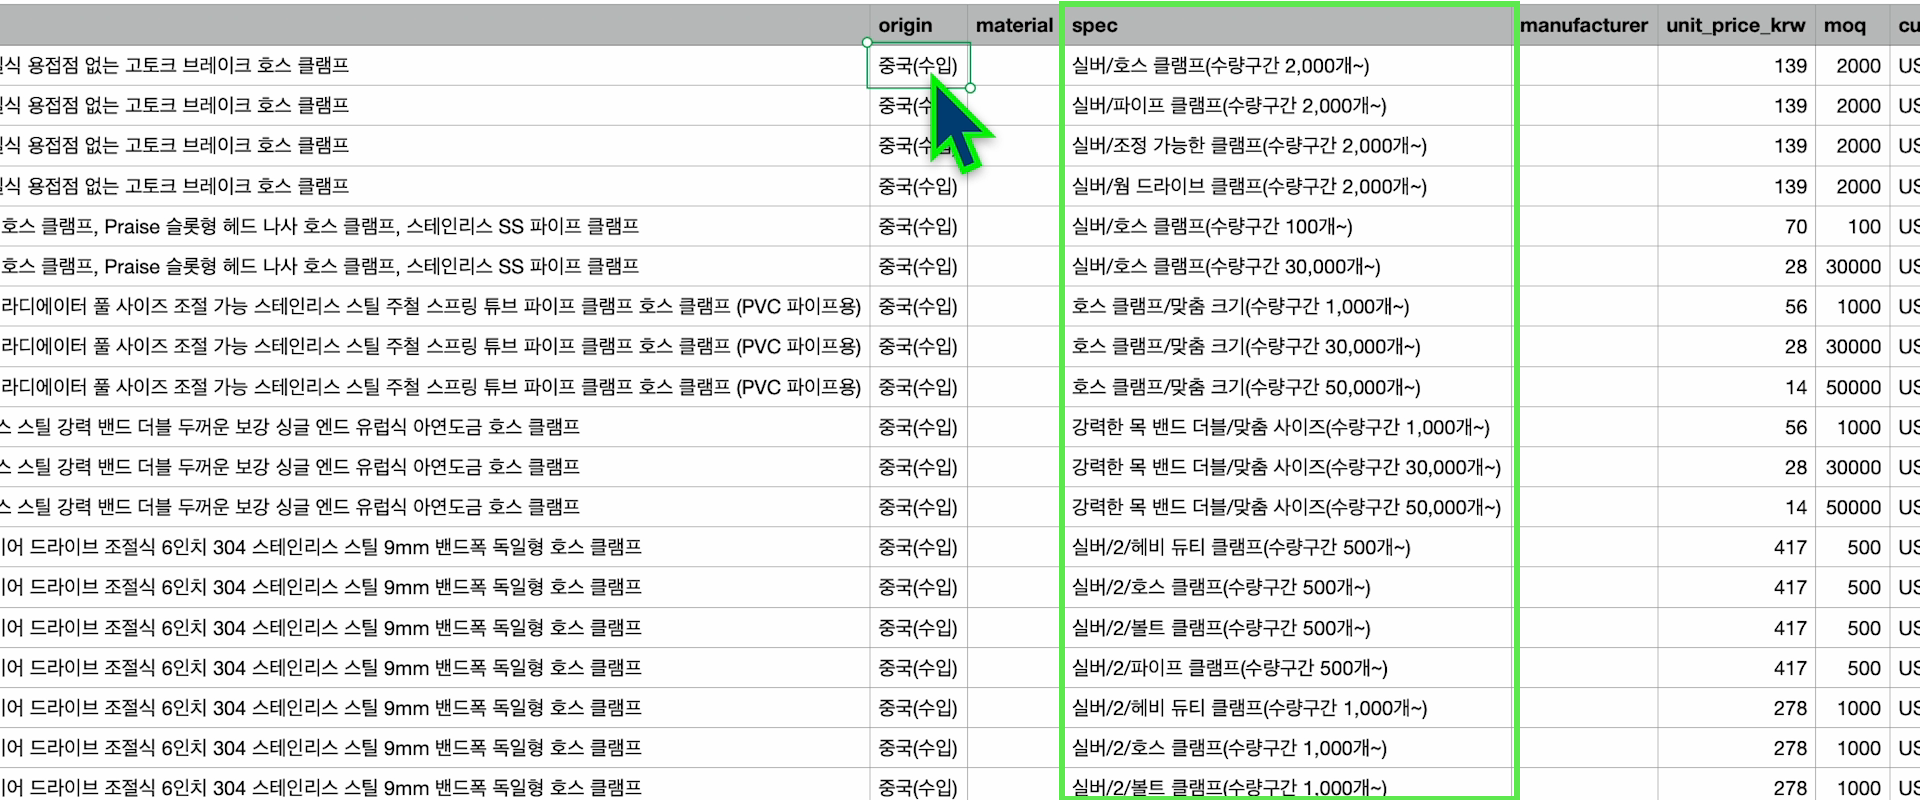
Task: Click origin cell in "실버/호스 클램프(수량구간 100개~)" row
Action: pos(918,226)
